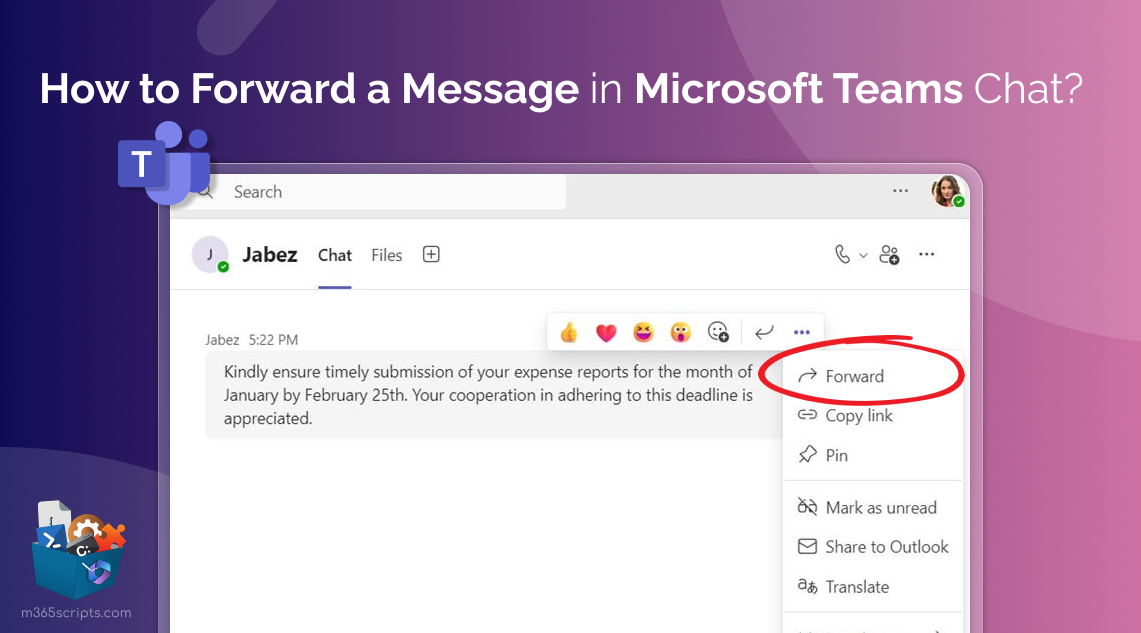Screen dimensions: 1141x633
Task: Start an audio call with Jabez
Action: point(843,254)
